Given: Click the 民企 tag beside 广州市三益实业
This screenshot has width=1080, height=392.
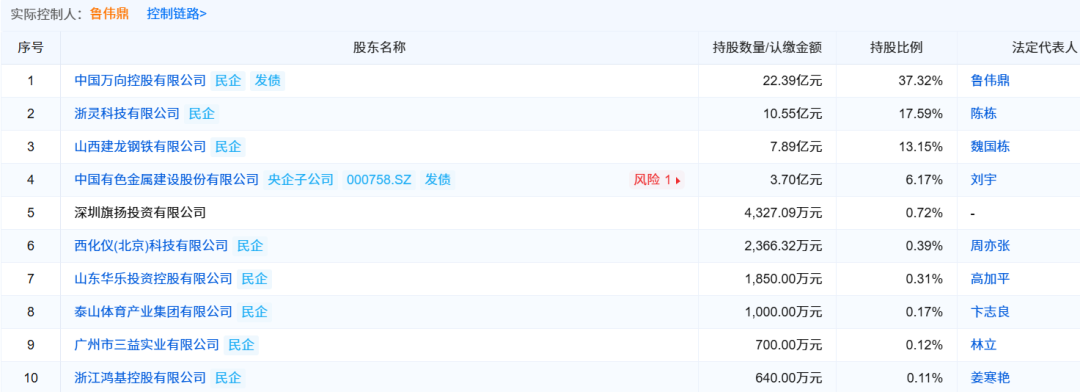Looking at the screenshot, I should (242, 345).
